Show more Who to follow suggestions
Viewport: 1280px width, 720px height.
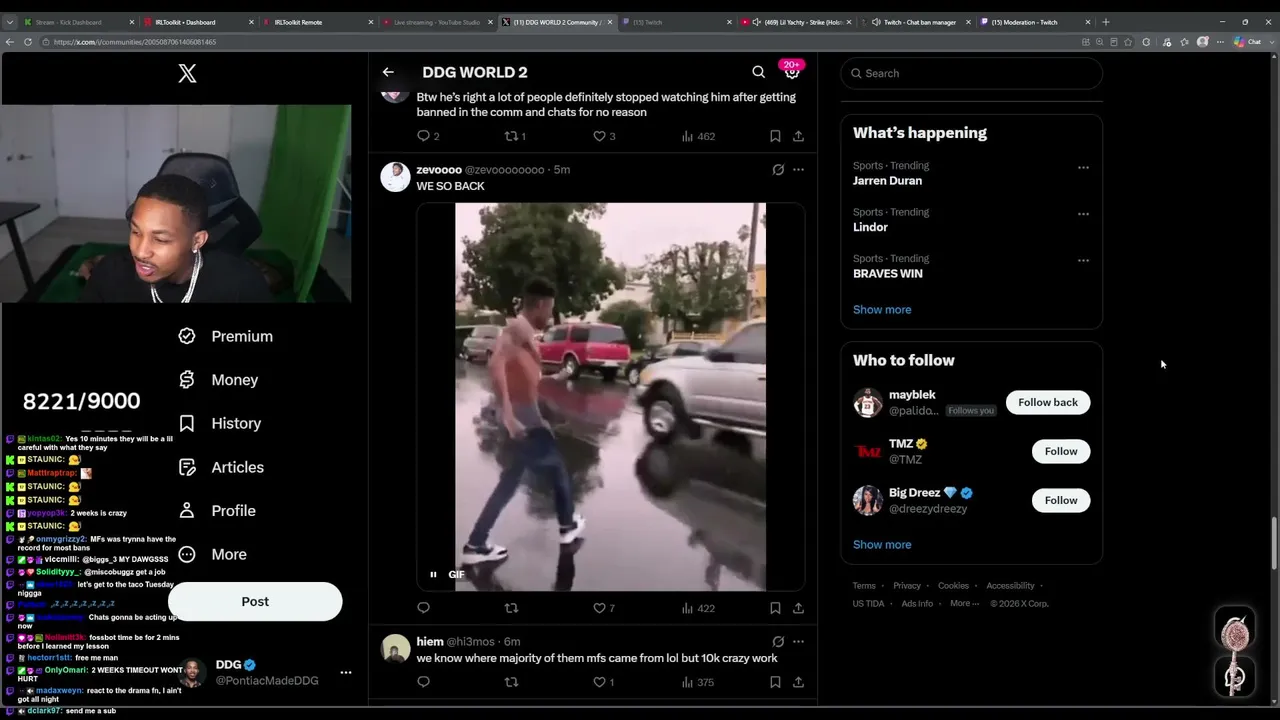(882, 545)
